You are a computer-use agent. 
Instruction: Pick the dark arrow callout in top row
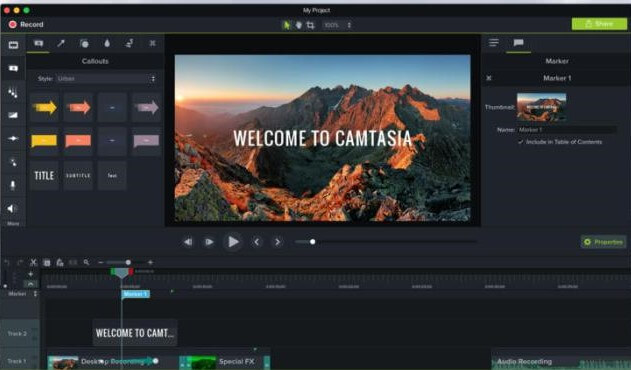click(x=112, y=107)
